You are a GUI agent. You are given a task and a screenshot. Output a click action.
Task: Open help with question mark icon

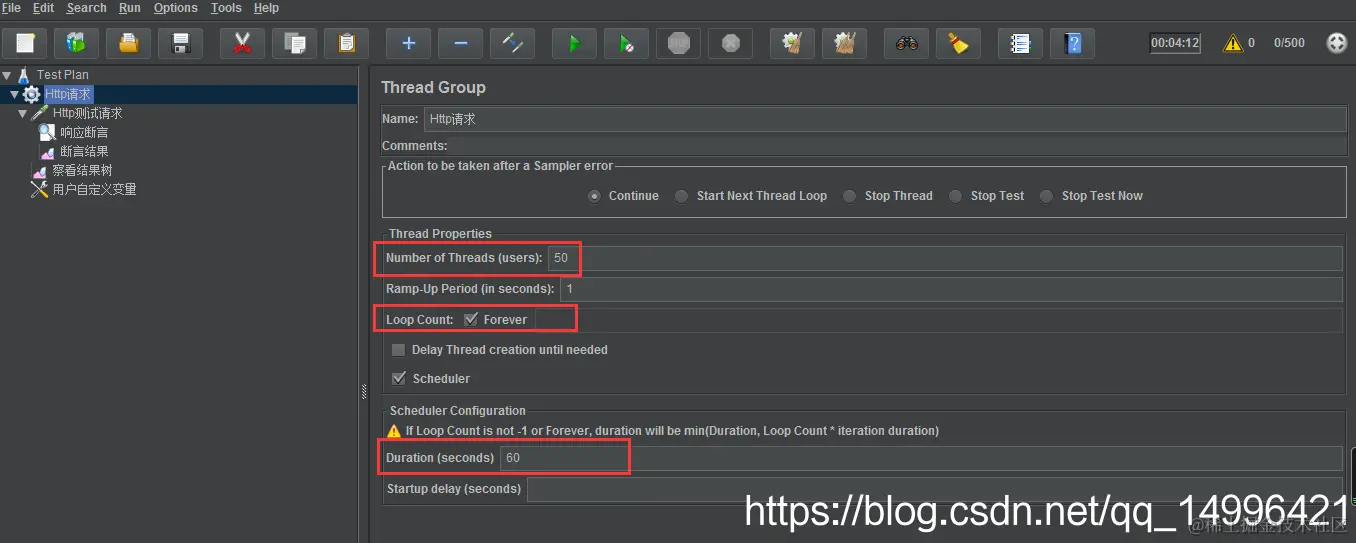(1072, 43)
